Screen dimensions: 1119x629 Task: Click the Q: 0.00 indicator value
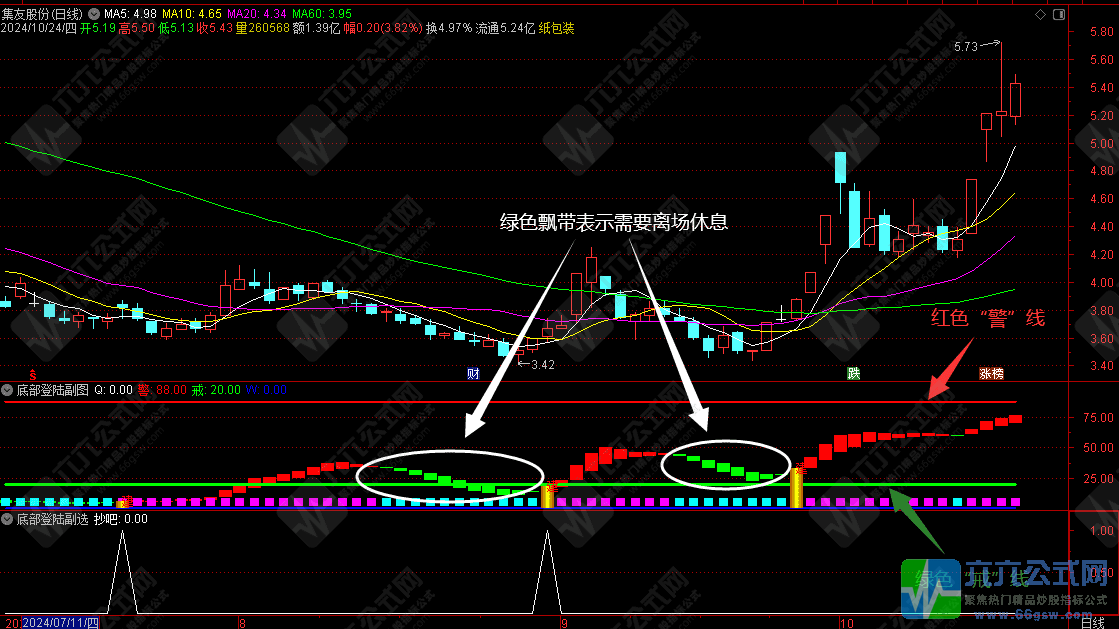[113, 390]
